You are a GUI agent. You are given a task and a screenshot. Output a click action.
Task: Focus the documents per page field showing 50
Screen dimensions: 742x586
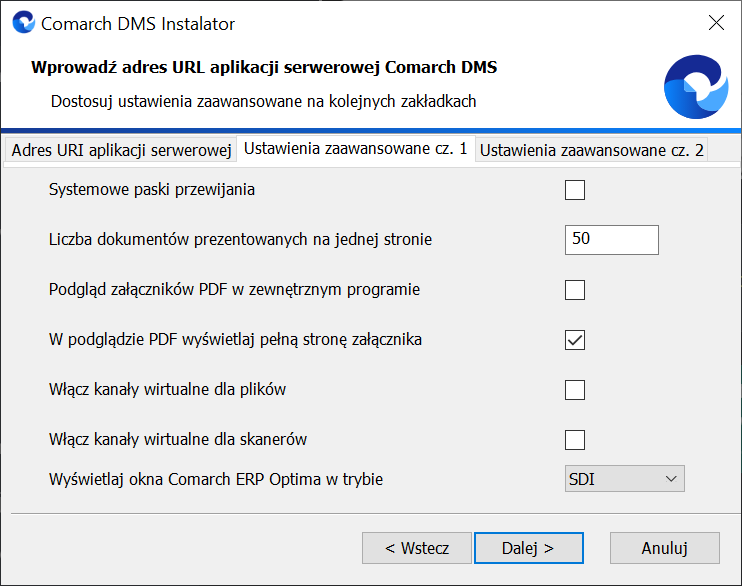(x=611, y=240)
